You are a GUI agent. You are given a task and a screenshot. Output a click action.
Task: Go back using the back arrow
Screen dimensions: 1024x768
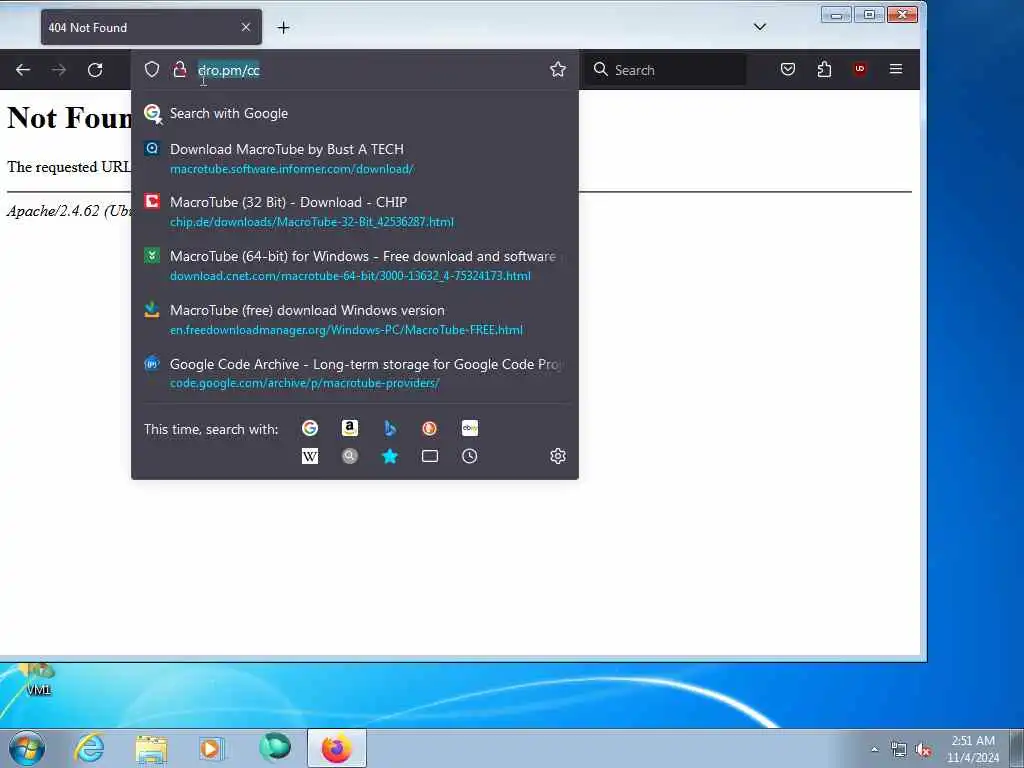23,70
